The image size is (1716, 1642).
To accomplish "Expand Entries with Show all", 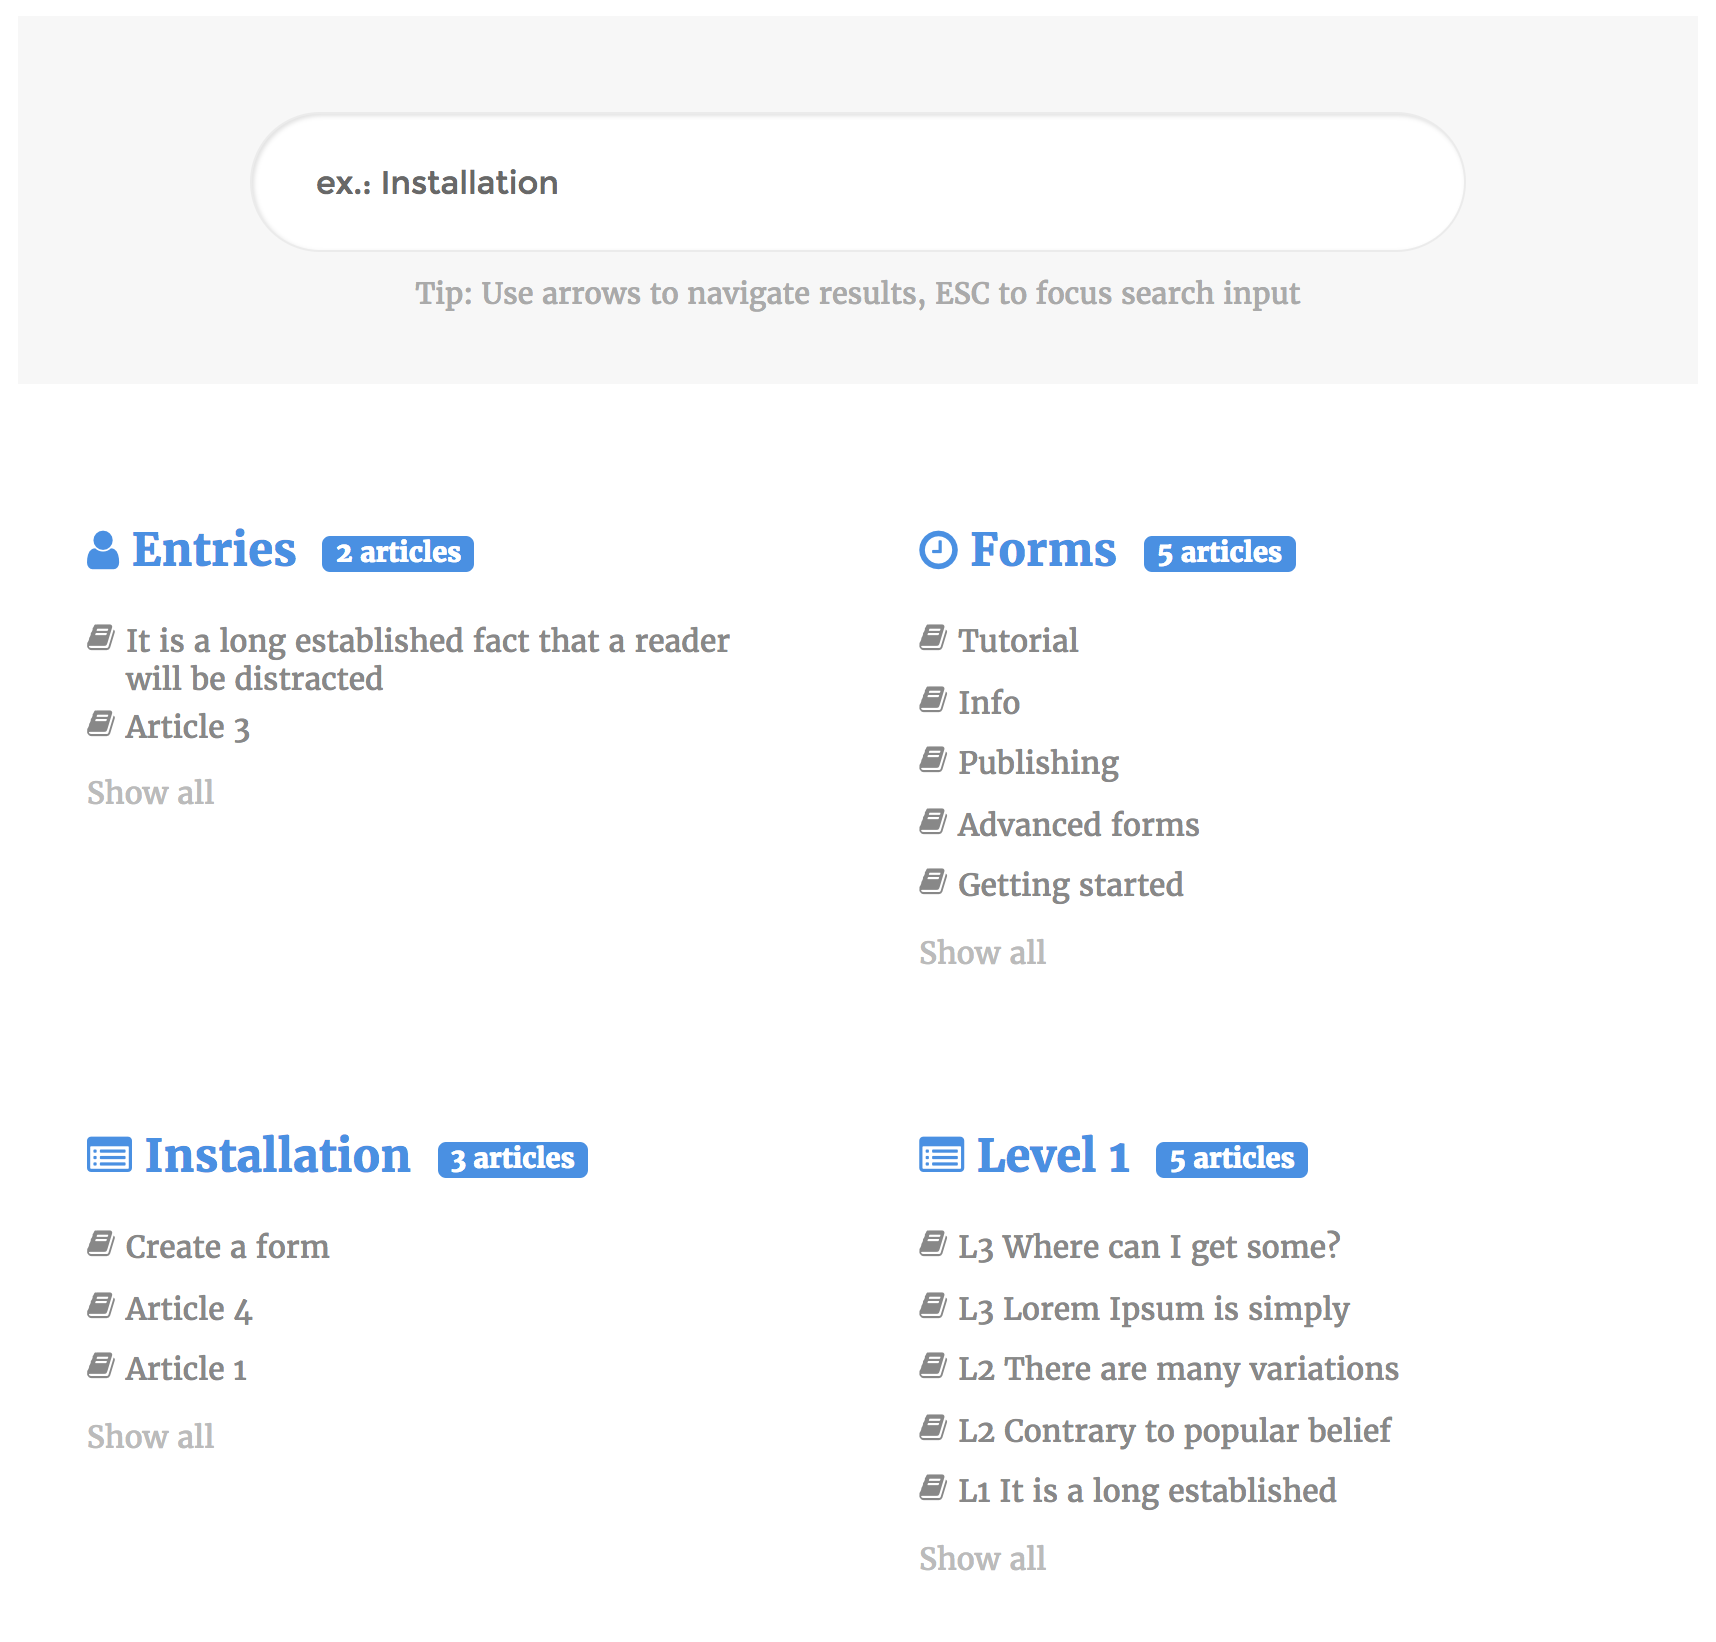I will tap(151, 792).
